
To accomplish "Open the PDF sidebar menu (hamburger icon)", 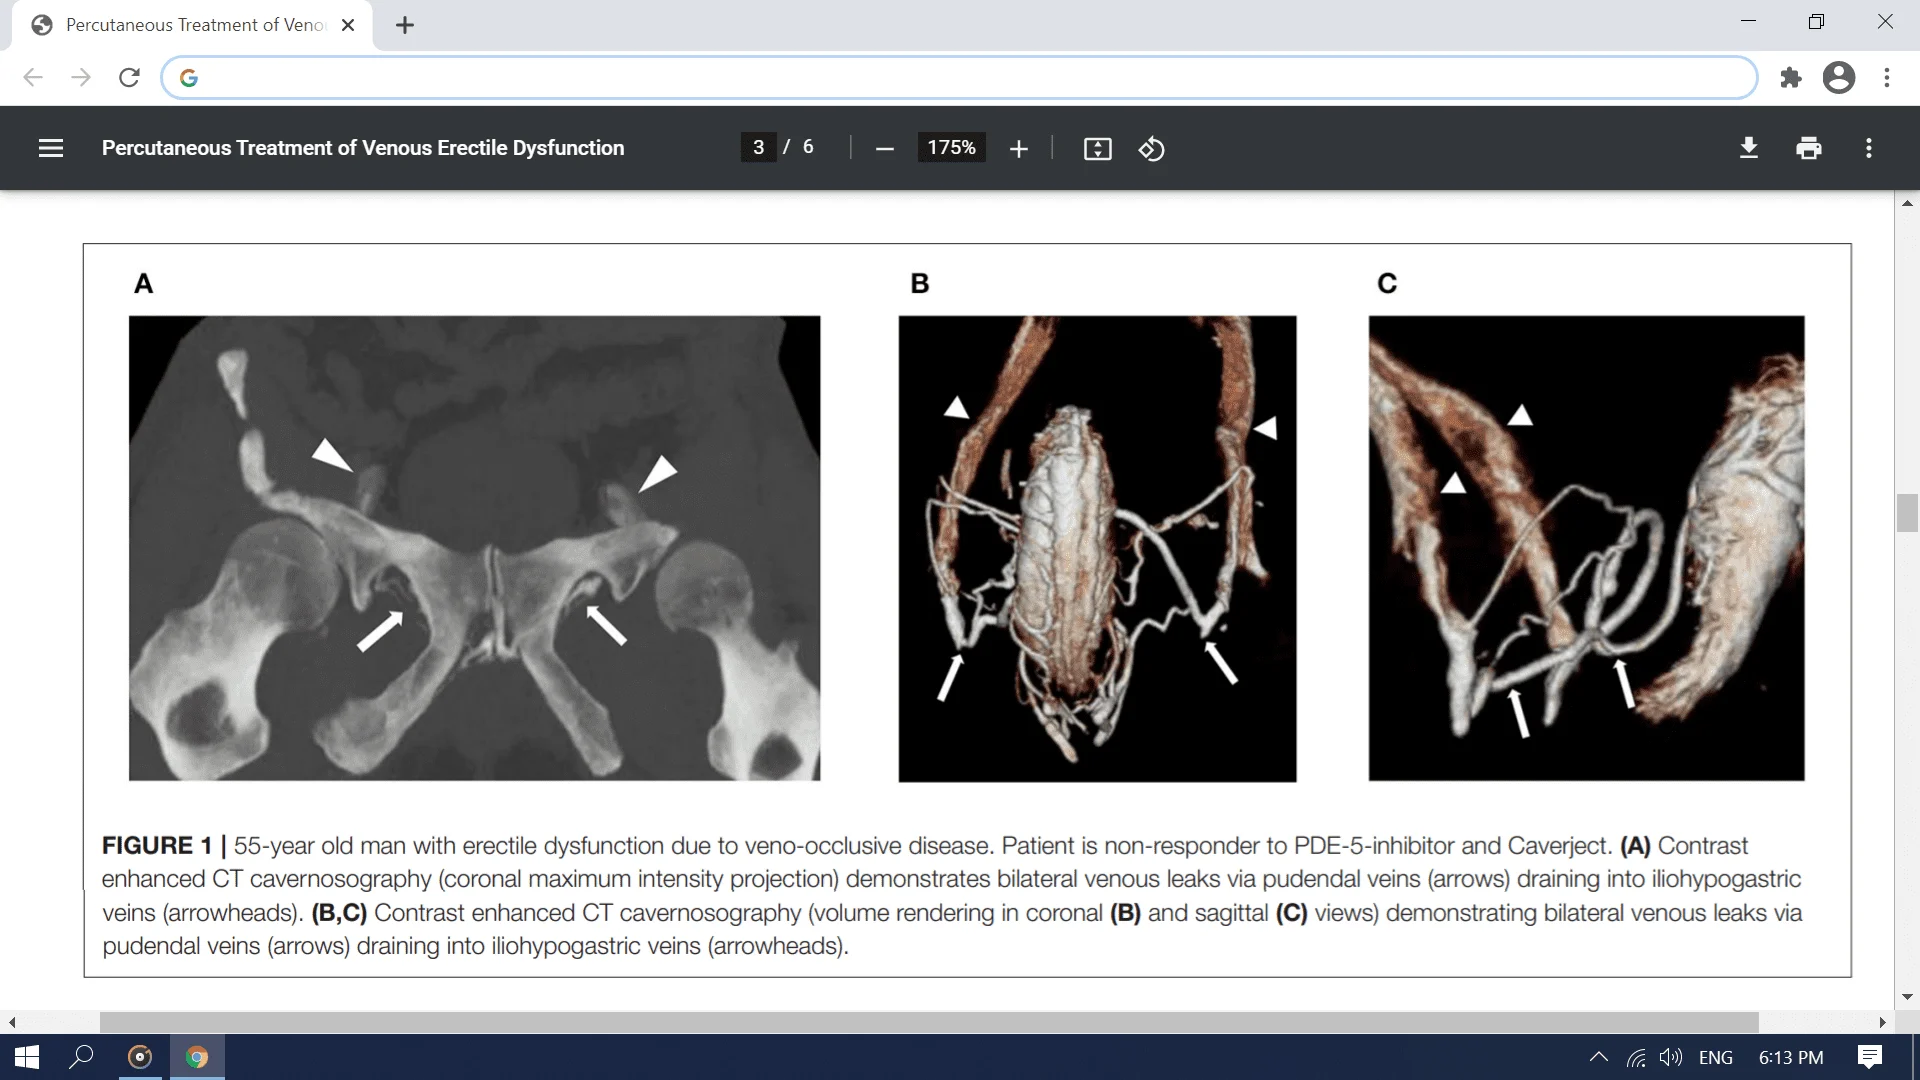I will coord(51,148).
